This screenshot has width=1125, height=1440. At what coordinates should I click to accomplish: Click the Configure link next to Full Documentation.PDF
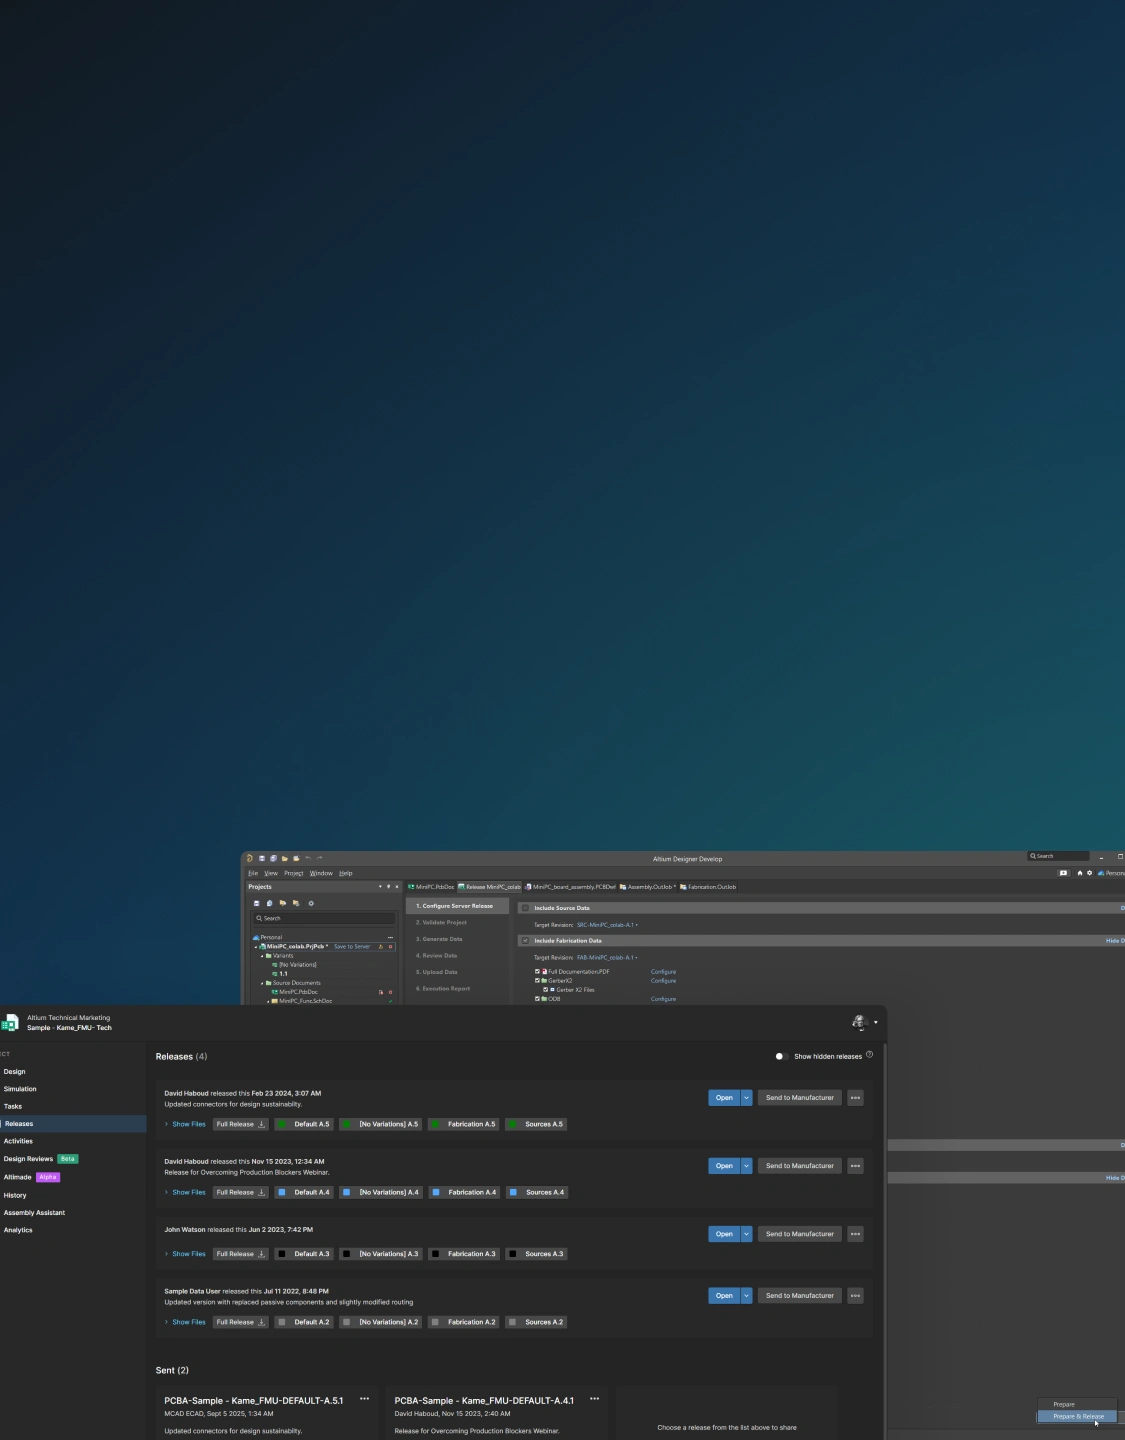(663, 972)
